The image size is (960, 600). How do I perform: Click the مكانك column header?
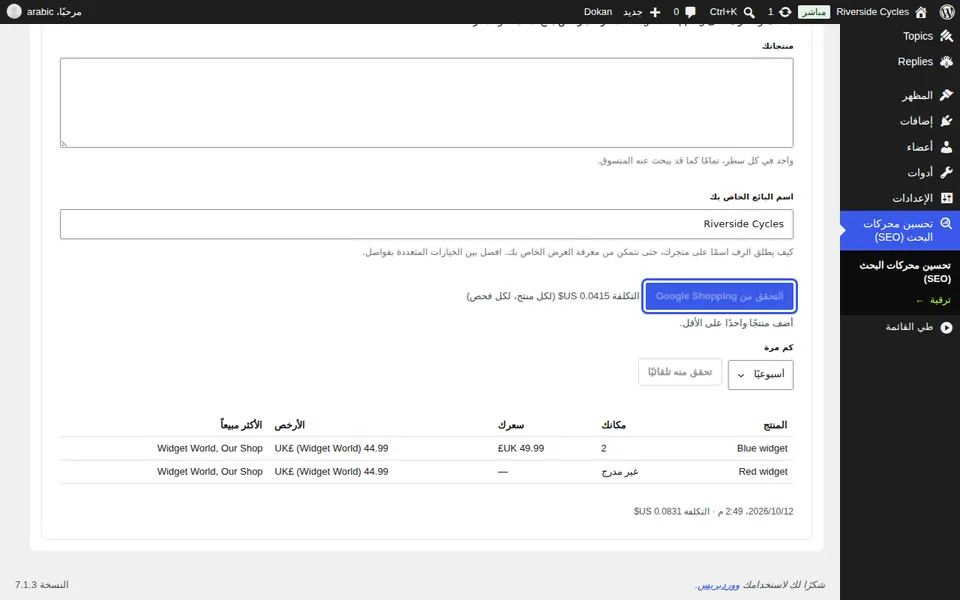(613, 425)
